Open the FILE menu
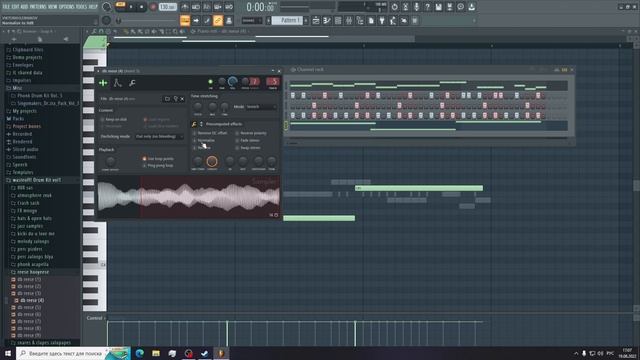 tap(6, 7)
